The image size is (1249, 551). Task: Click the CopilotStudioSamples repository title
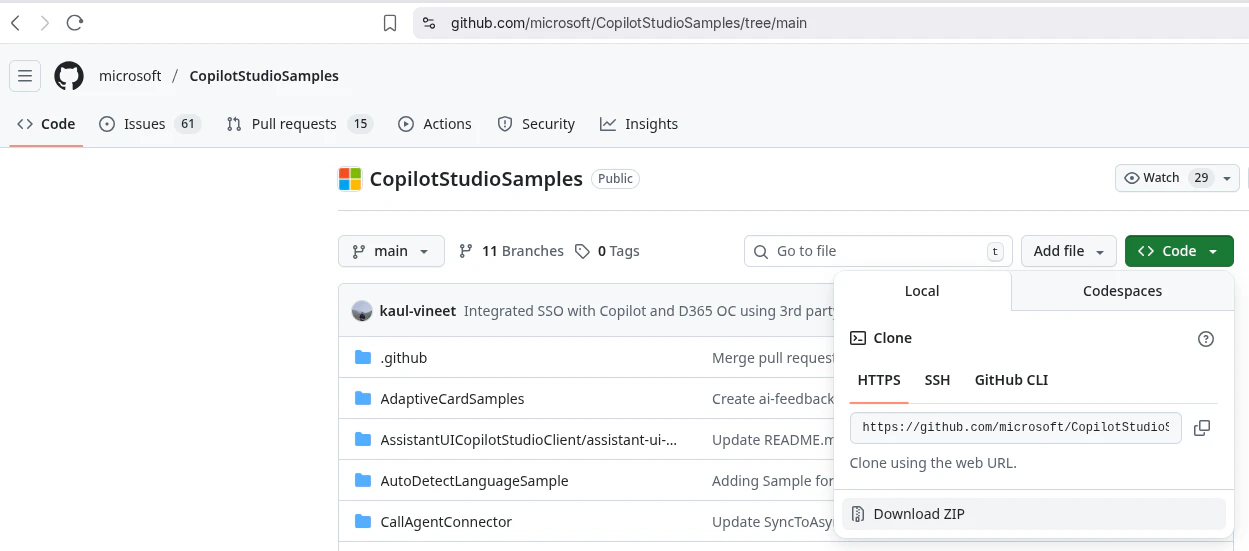(476, 179)
